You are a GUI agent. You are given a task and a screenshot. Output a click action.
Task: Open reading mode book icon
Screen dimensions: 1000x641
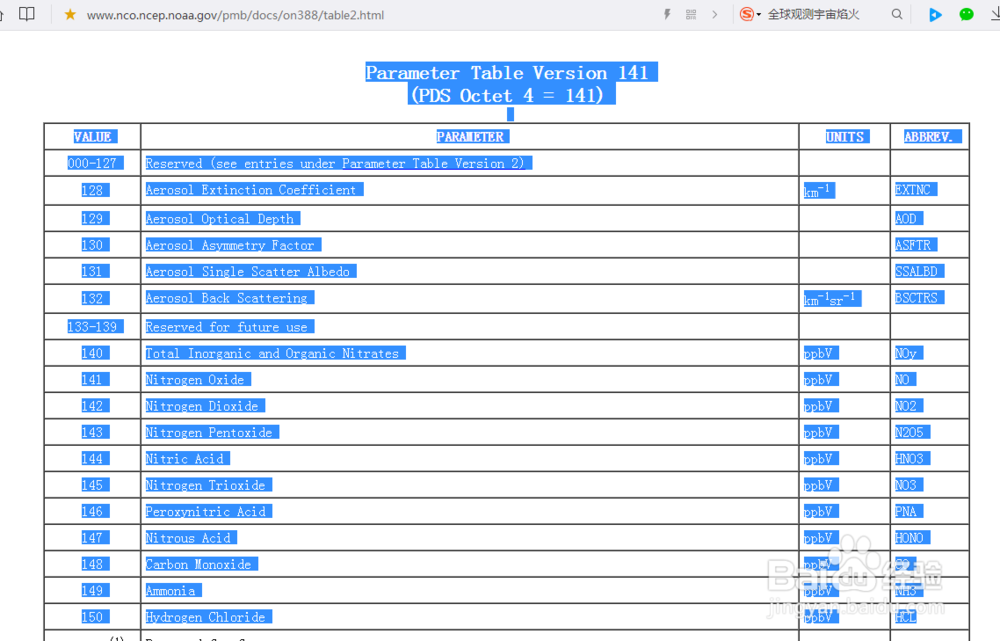[27, 14]
